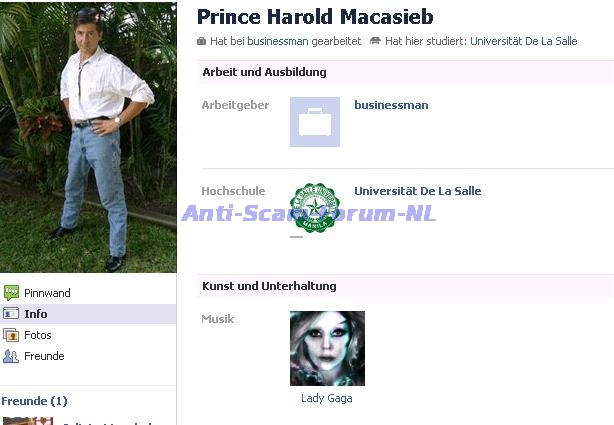This screenshot has width=614, height=425.
Task: Click the Pinnwand speech bubble icon
Action: point(11,293)
